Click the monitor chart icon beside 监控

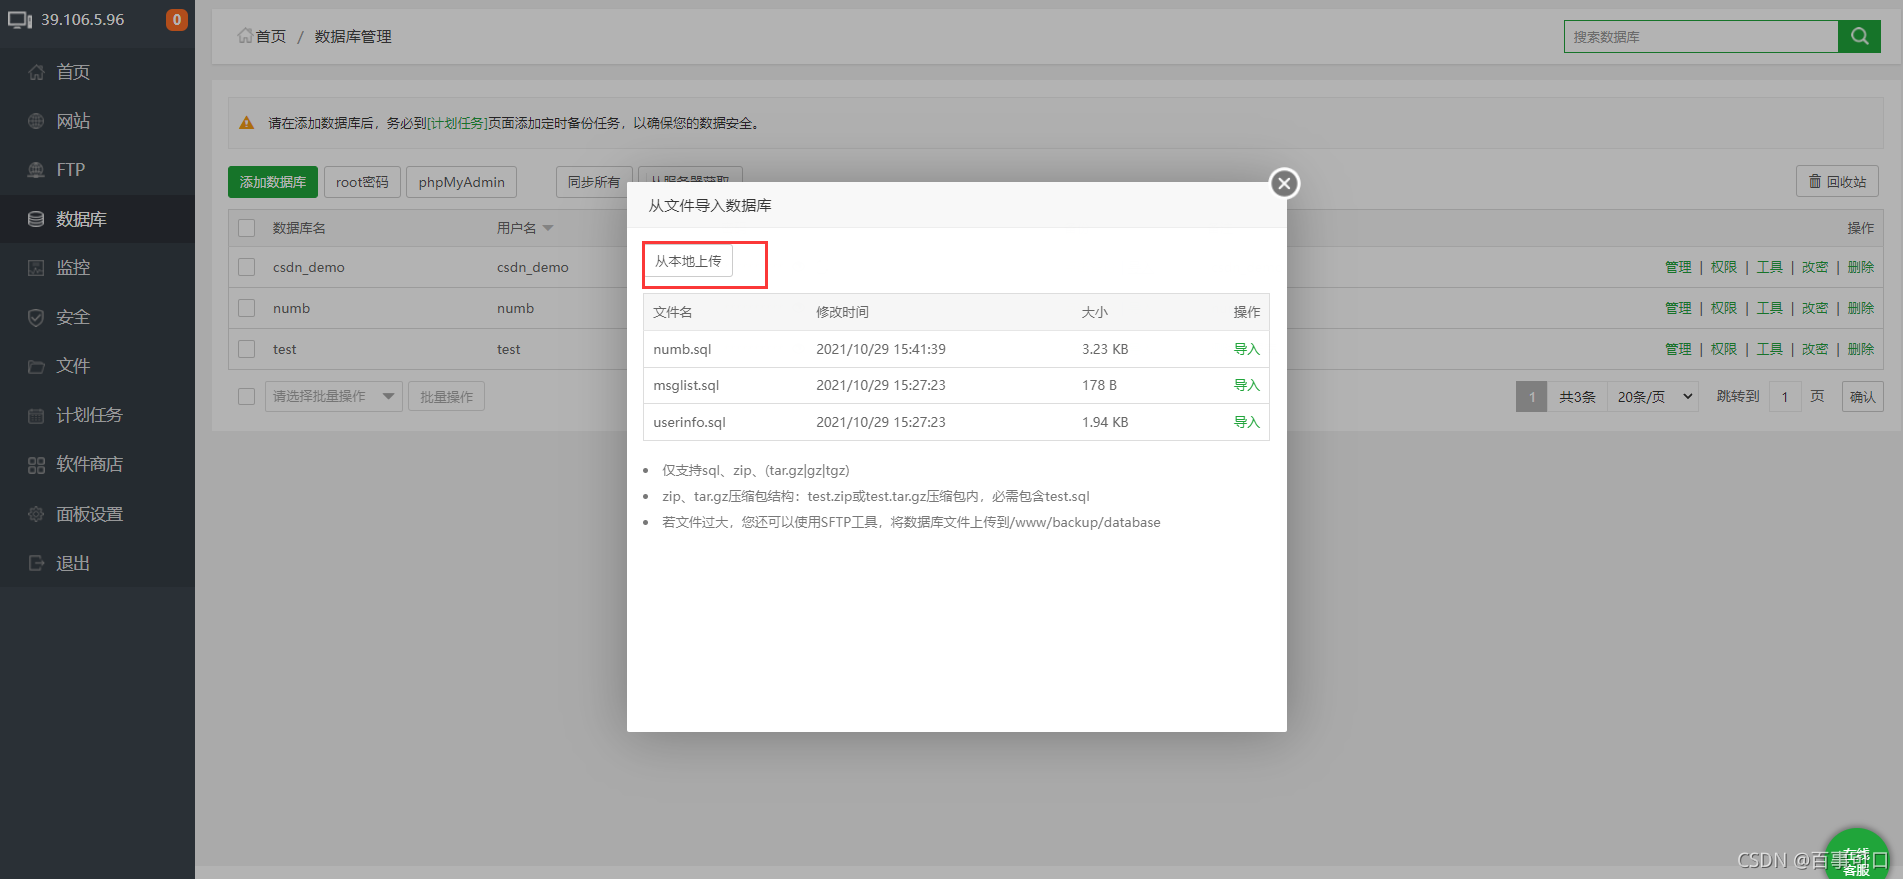(x=36, y=268)
